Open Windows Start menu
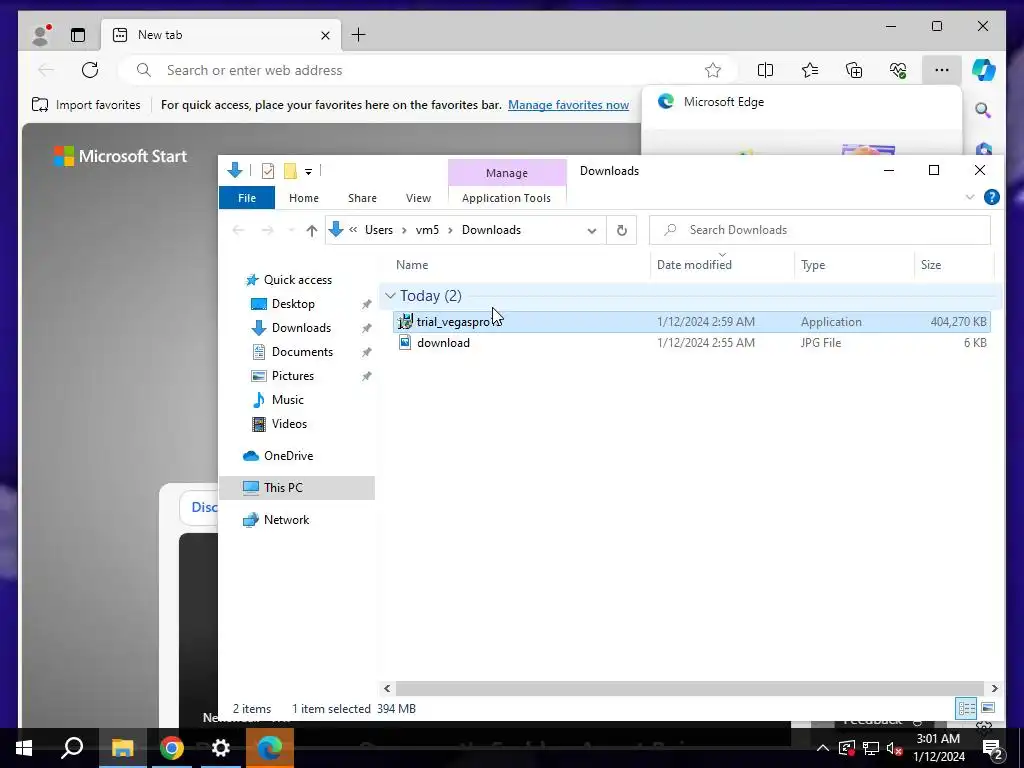This screenshot has width=1024, height=768. tap(24, 748)
